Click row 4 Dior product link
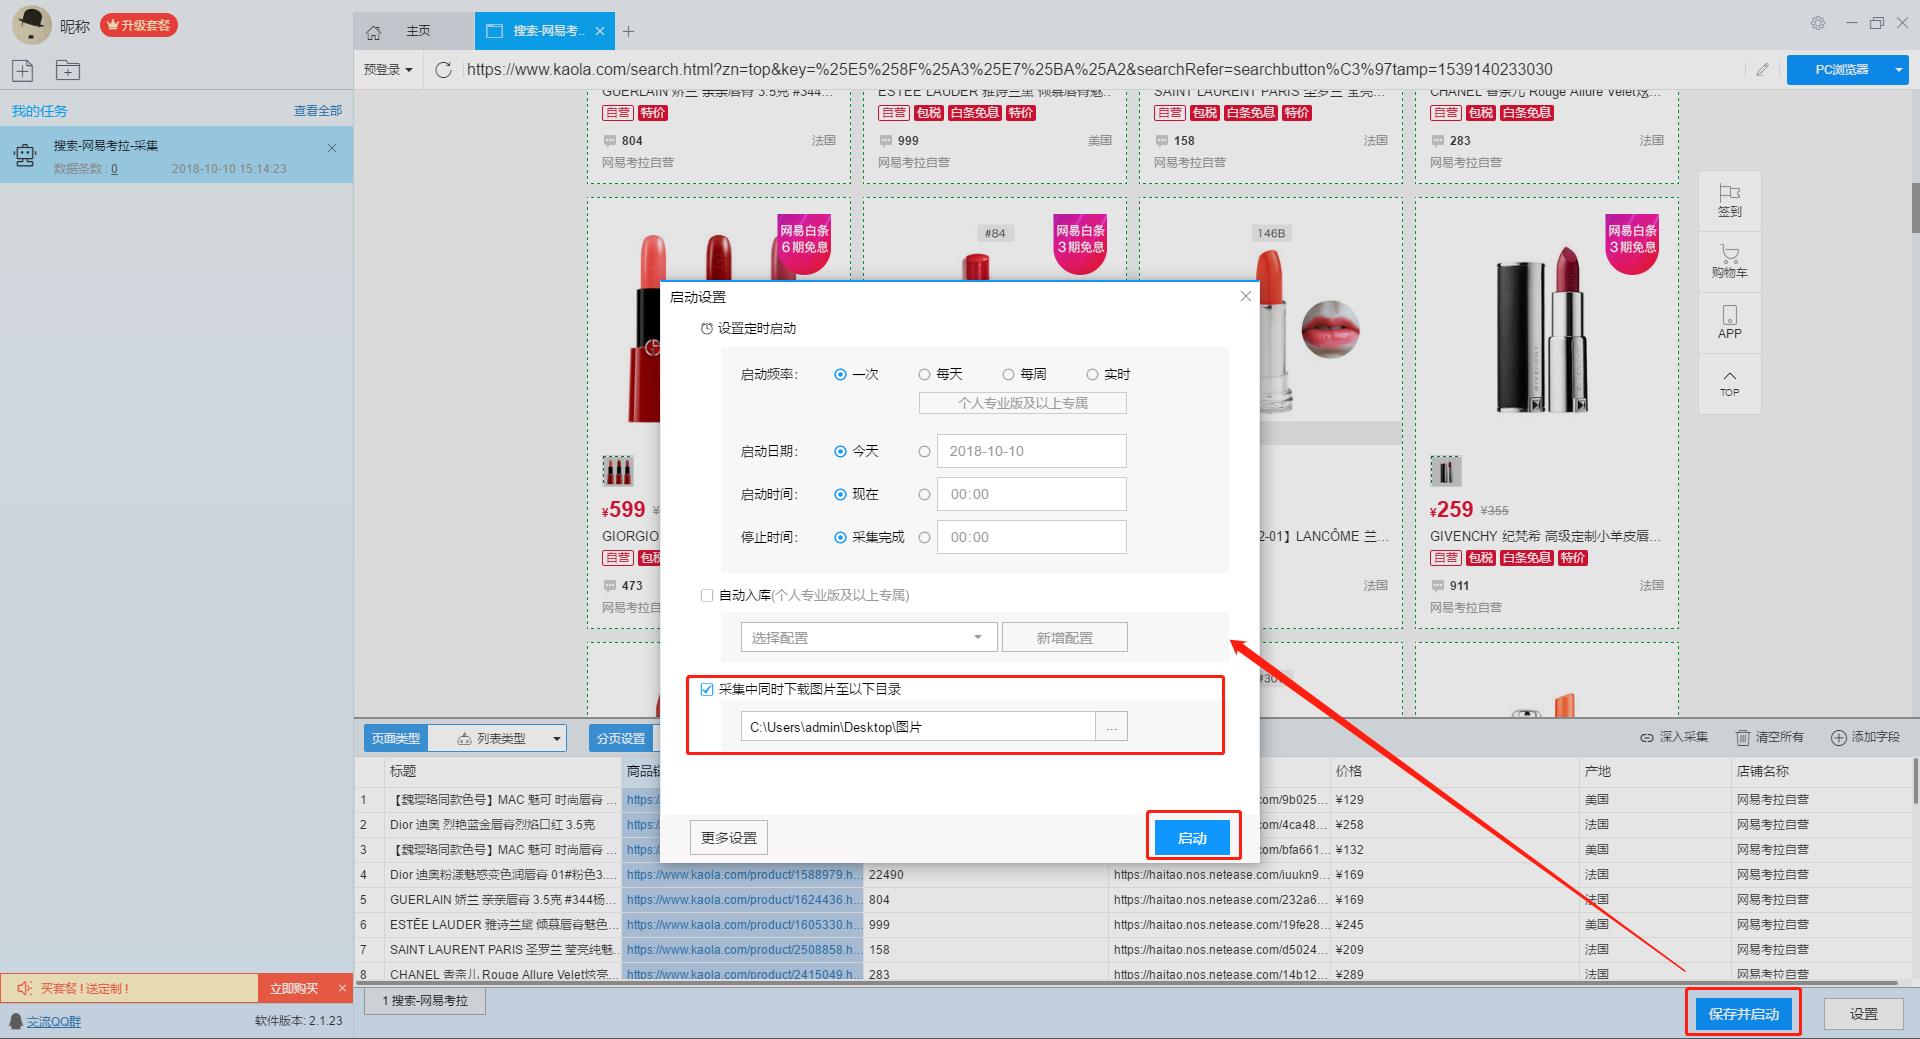This screenshot has width=1920, height=1039. (742, 874)
